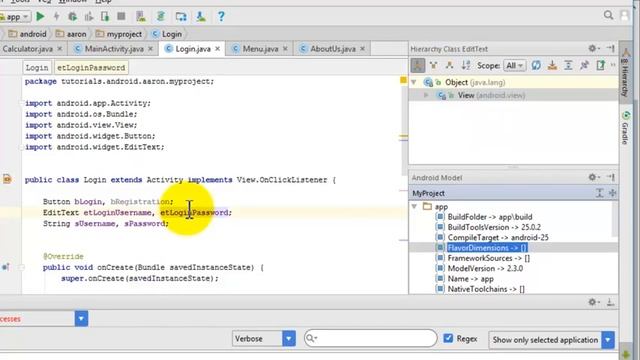Image resolution: width=640 pixels, height=360 pixels.
Task: Switch to subtypes hierarchy view
Action: point(449,65)
